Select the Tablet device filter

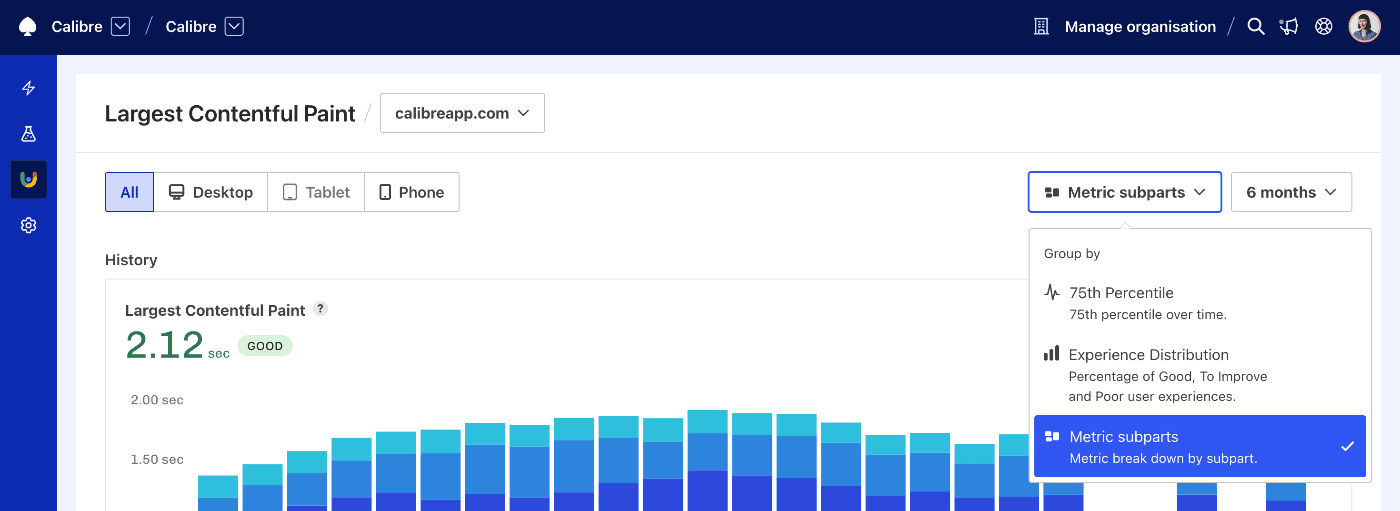pos(316,192)
